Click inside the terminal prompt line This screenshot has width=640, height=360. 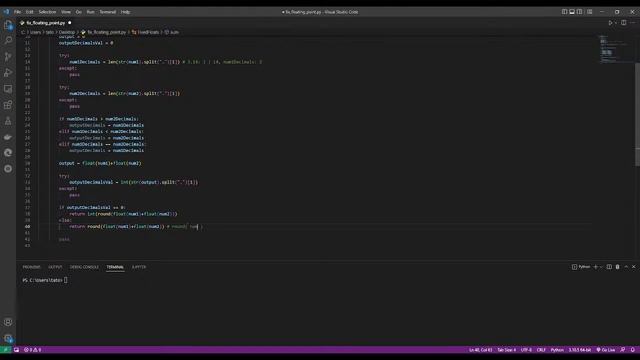click(45, 280)
